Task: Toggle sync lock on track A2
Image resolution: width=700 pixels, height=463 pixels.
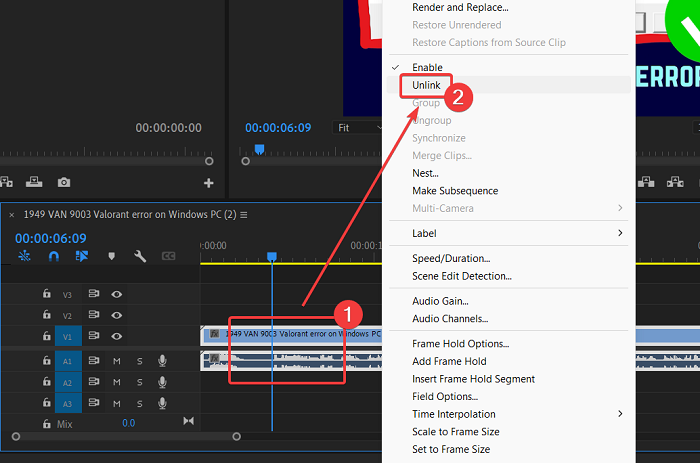Action: 94,382
